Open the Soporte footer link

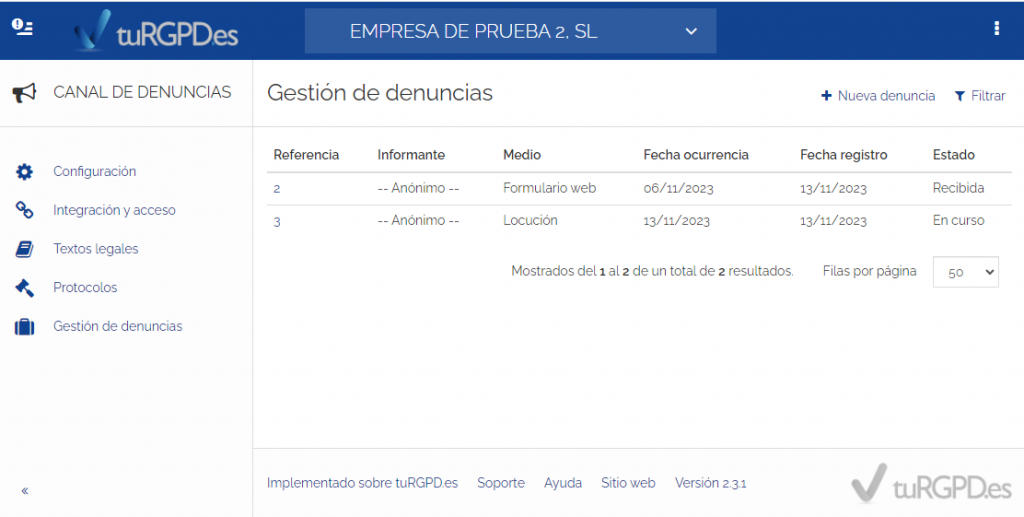pyautogui.click(x=500, y=483)
